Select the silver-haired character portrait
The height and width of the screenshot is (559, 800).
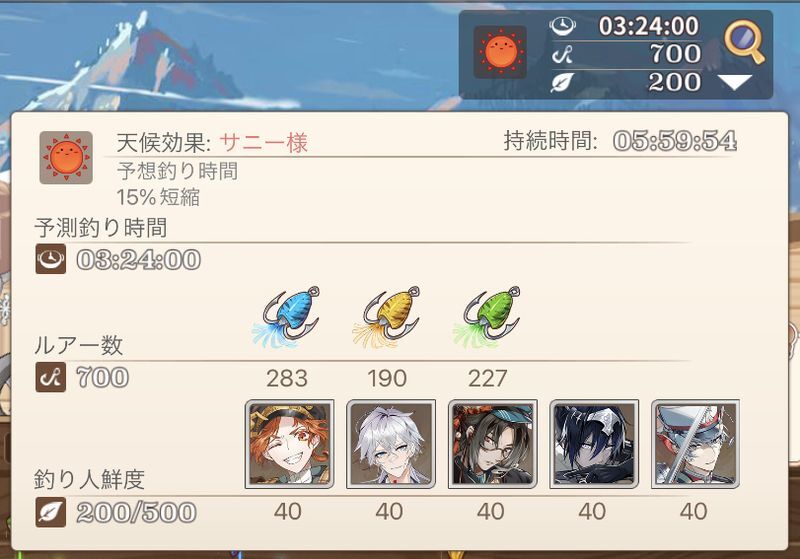click(391, 444)
